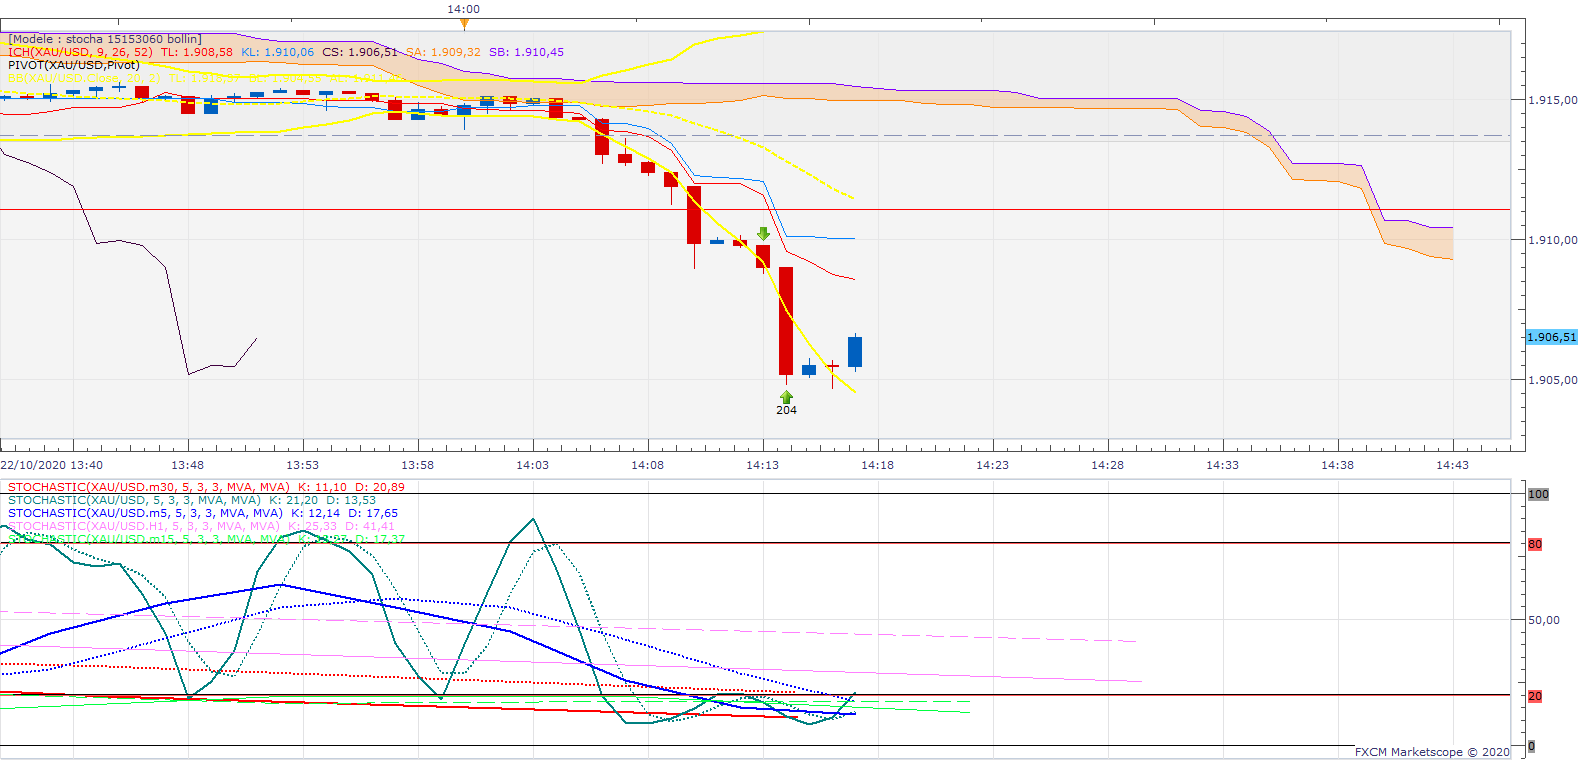The image size is (1583, 760).
Task: Click the red STOCHASTIC(XAU/USD.m30) indicator label
Action: pyautogui.click(x=149, y=487)
